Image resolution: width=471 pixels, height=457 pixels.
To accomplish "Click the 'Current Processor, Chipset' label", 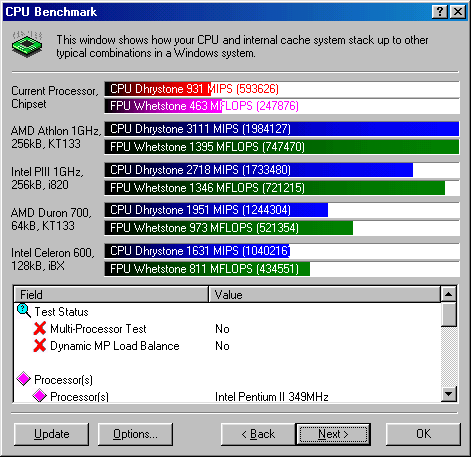I will (55, 97).
